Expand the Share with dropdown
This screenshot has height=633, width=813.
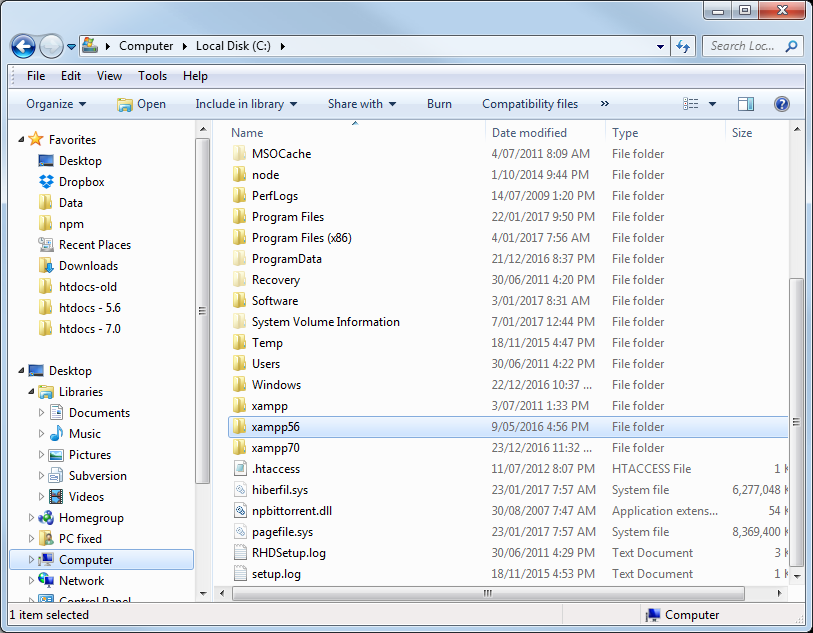362,104
